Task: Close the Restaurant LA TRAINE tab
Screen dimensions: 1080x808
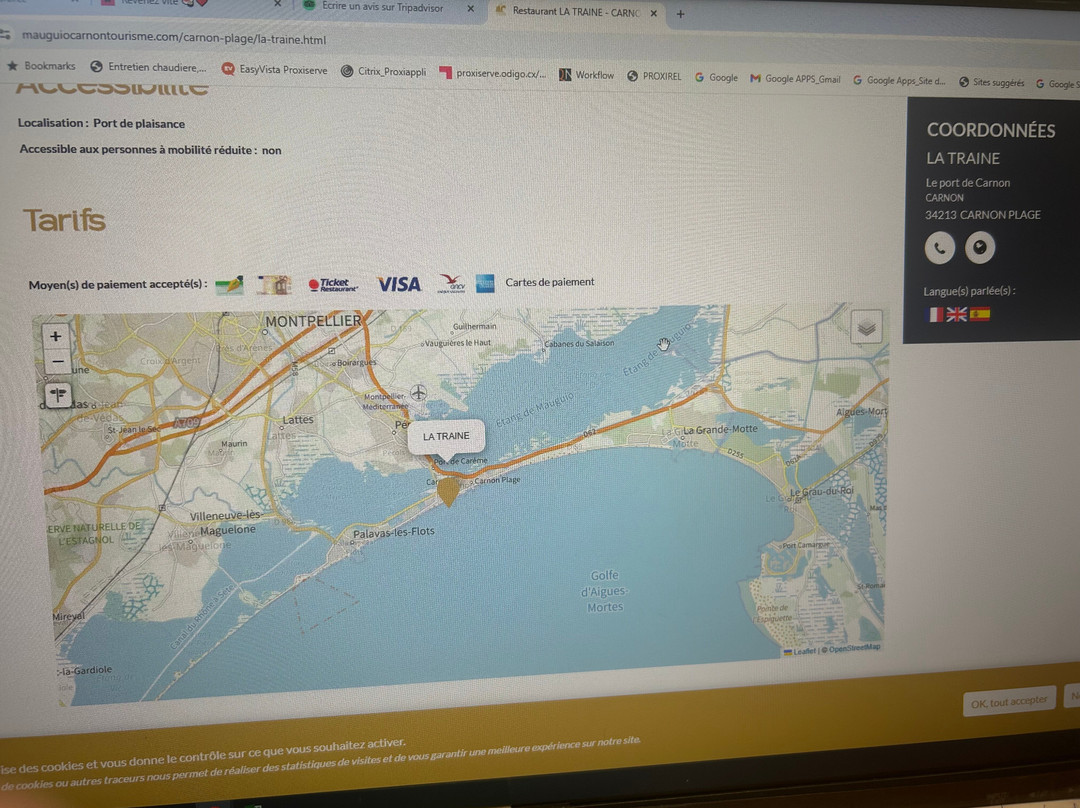Action: [654, 14]
